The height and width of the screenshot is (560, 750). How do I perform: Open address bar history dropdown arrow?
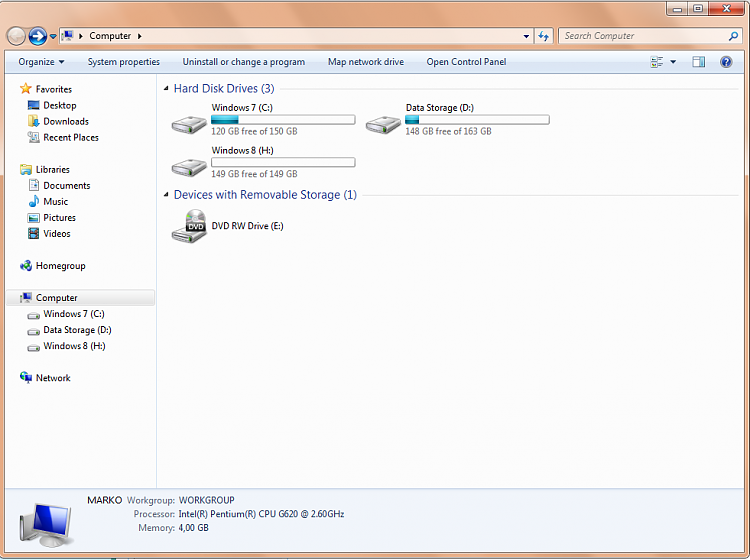pyautogui.click(x=526, y=36)
